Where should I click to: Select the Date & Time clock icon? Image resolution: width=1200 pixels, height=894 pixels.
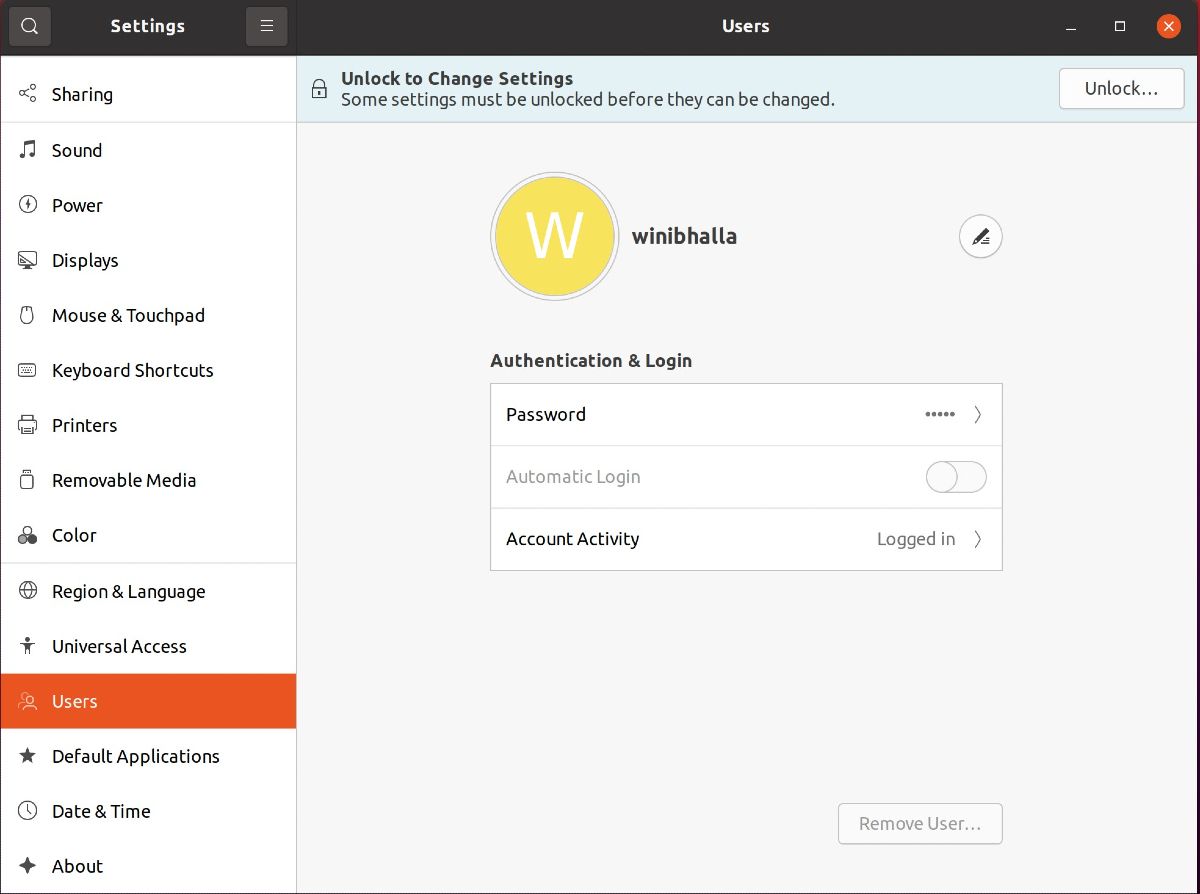[x=28, y=811]
